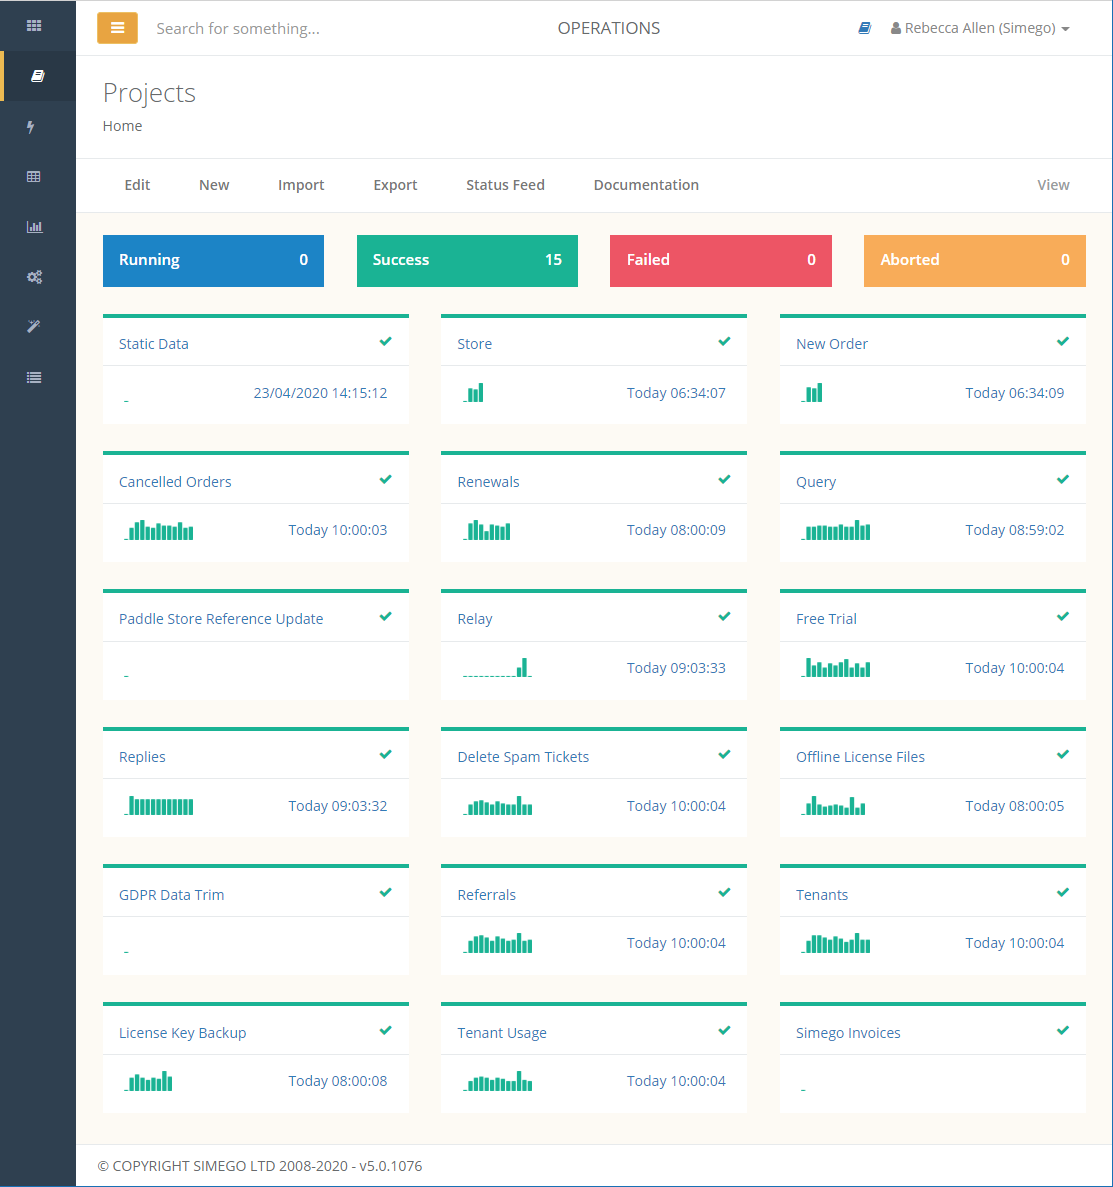The width and height of the screenshot is (1113, 1187).
Task: Open the View menu on the toolbar
Action: 1053,185
